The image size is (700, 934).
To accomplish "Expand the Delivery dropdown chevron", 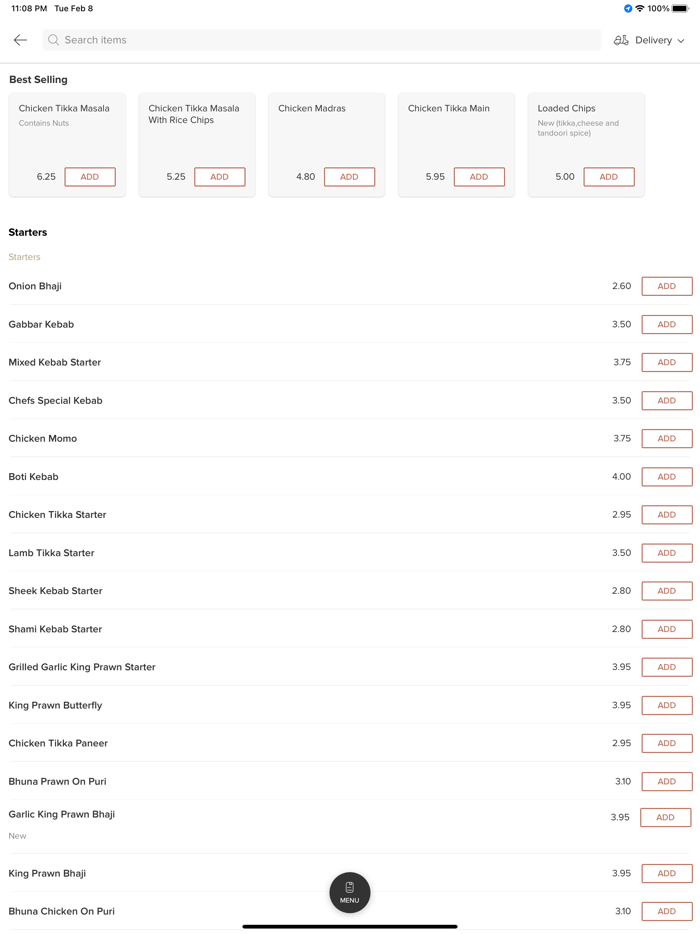I will click(x=681, y=41).
